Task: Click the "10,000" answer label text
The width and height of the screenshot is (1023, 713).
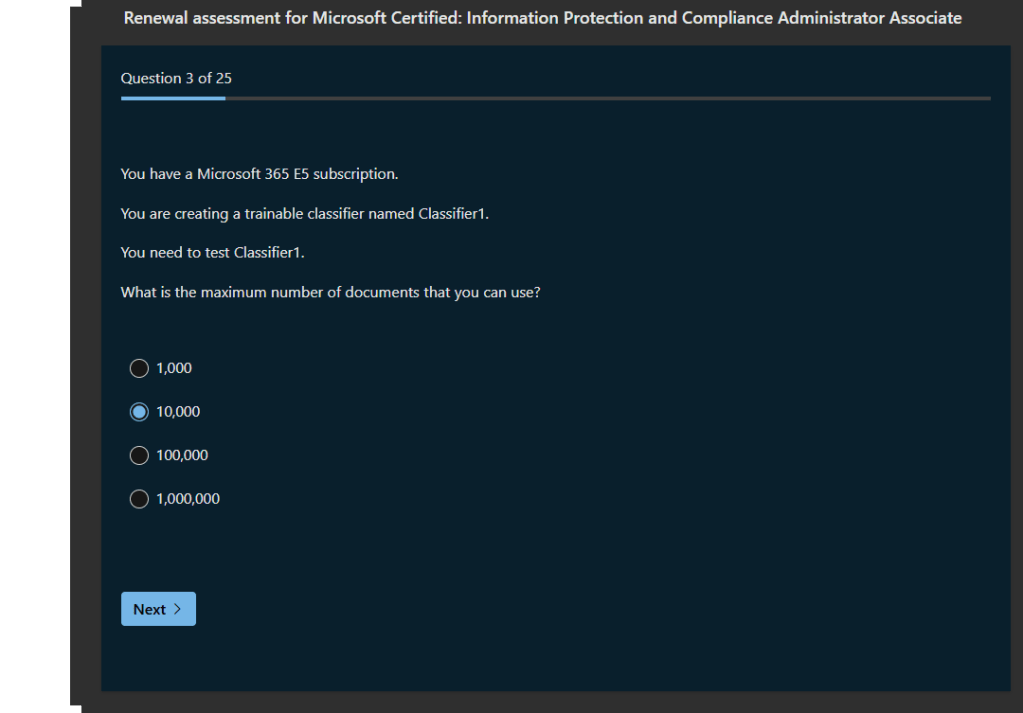Action: point(178,412)
